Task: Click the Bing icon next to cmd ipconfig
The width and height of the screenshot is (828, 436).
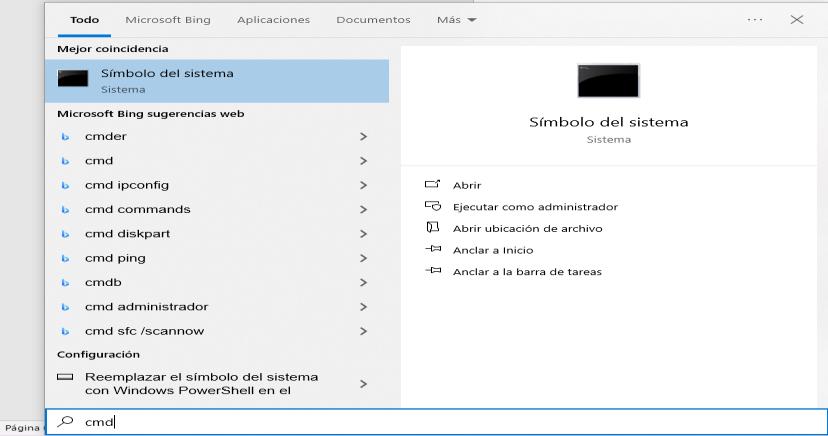Action: 65,185
